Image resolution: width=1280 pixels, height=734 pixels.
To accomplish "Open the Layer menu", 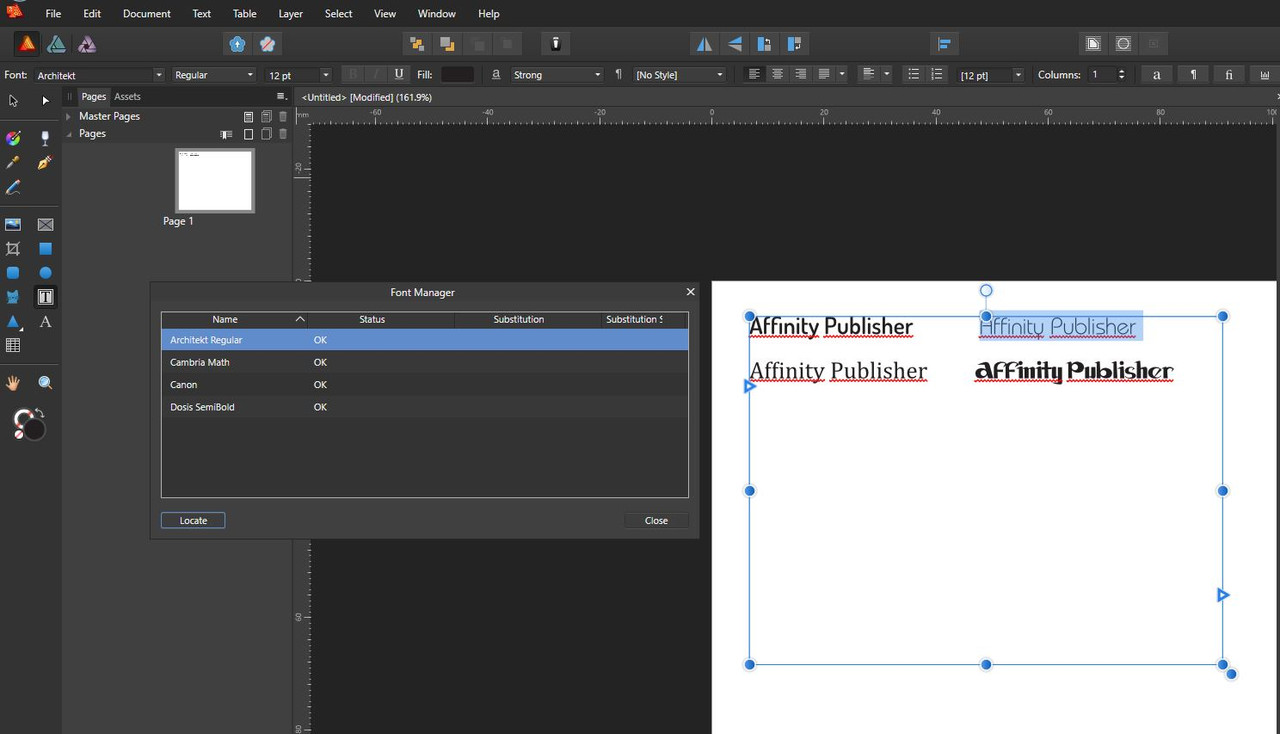I will (291, 14).
